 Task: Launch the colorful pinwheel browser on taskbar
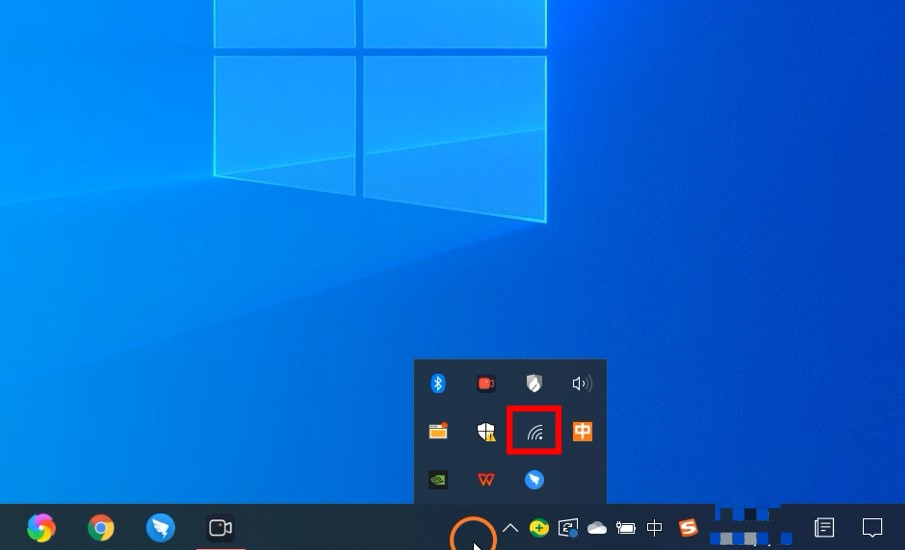point(41,527)
